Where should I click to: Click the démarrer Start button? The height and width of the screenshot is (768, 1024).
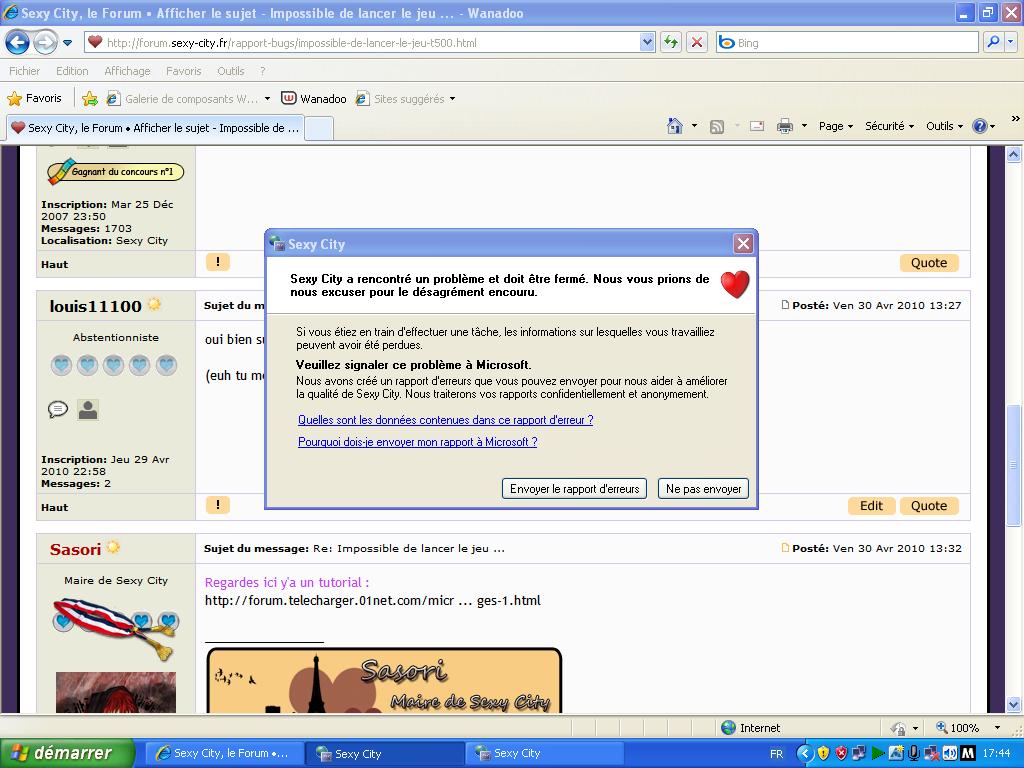[x=68, y=753]
